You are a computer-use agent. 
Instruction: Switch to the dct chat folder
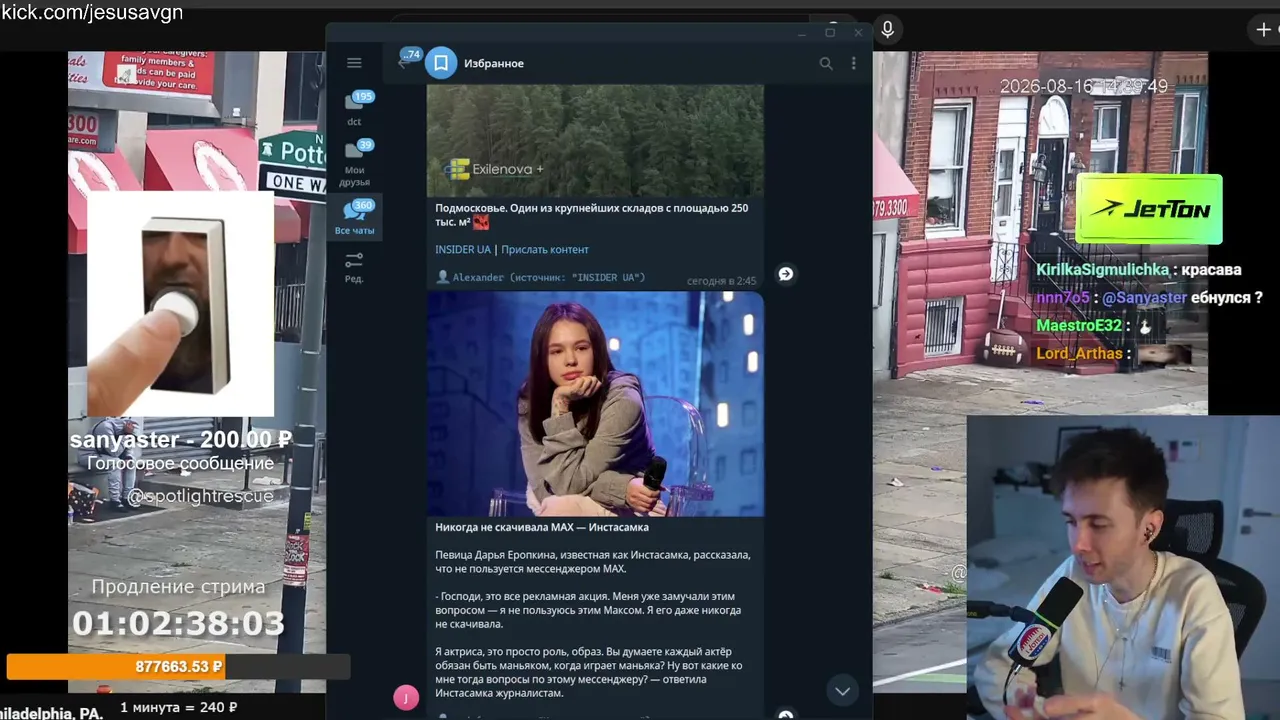[x=355, y=109]
